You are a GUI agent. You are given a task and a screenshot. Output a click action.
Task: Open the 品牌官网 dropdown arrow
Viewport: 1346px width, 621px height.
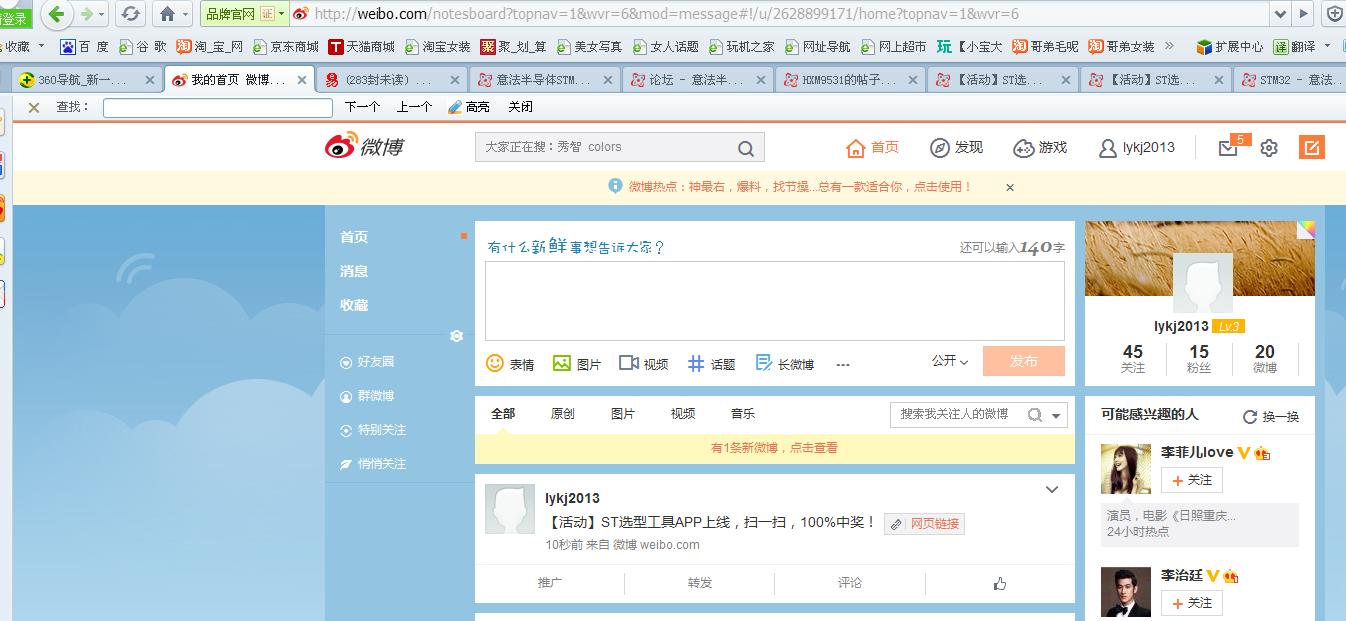pyautogui.click(x=283, y=14)
